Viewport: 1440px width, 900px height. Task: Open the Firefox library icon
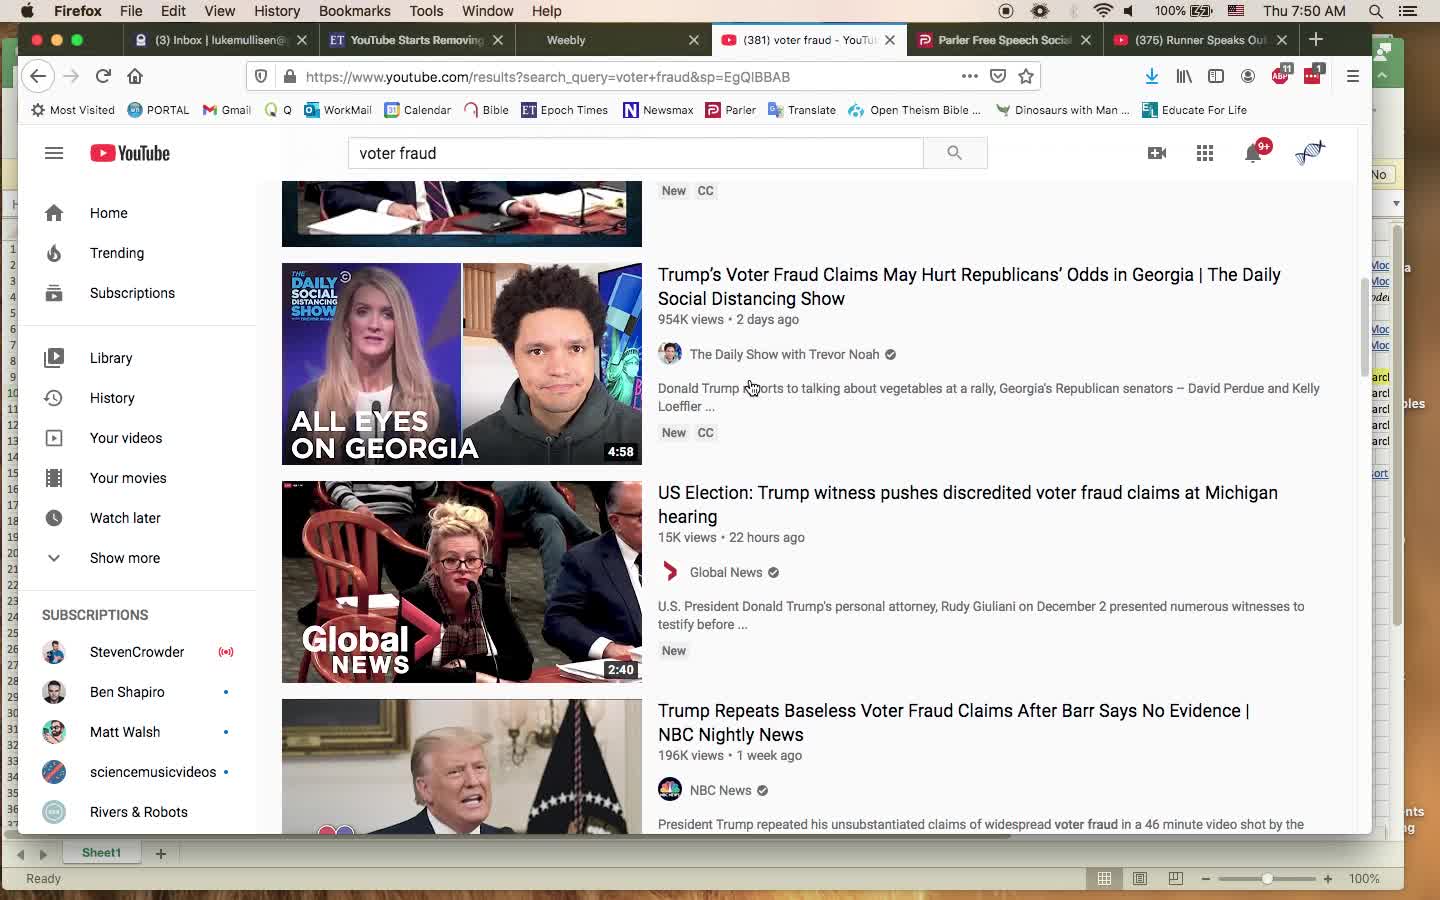click(1184, 76)
